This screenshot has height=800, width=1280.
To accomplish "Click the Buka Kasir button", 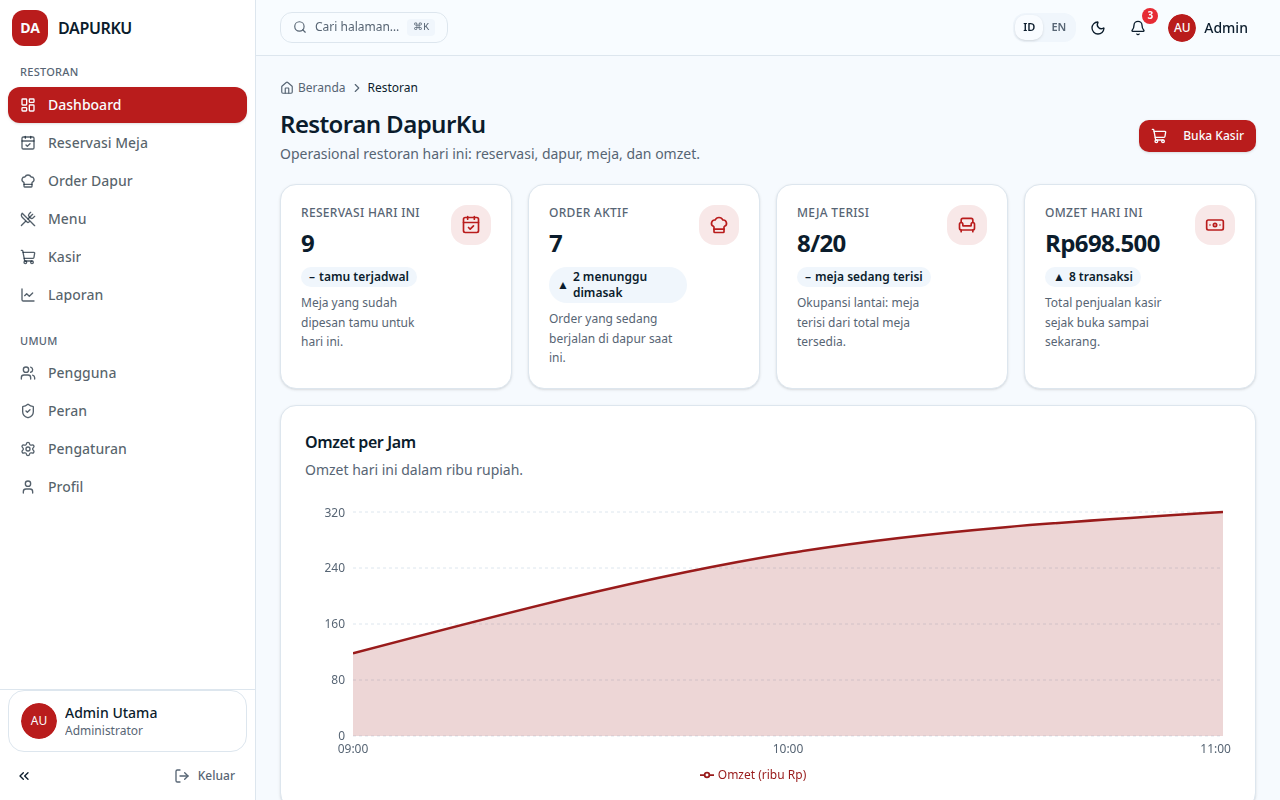I will pyautogui.click(x=1197, y=136).
